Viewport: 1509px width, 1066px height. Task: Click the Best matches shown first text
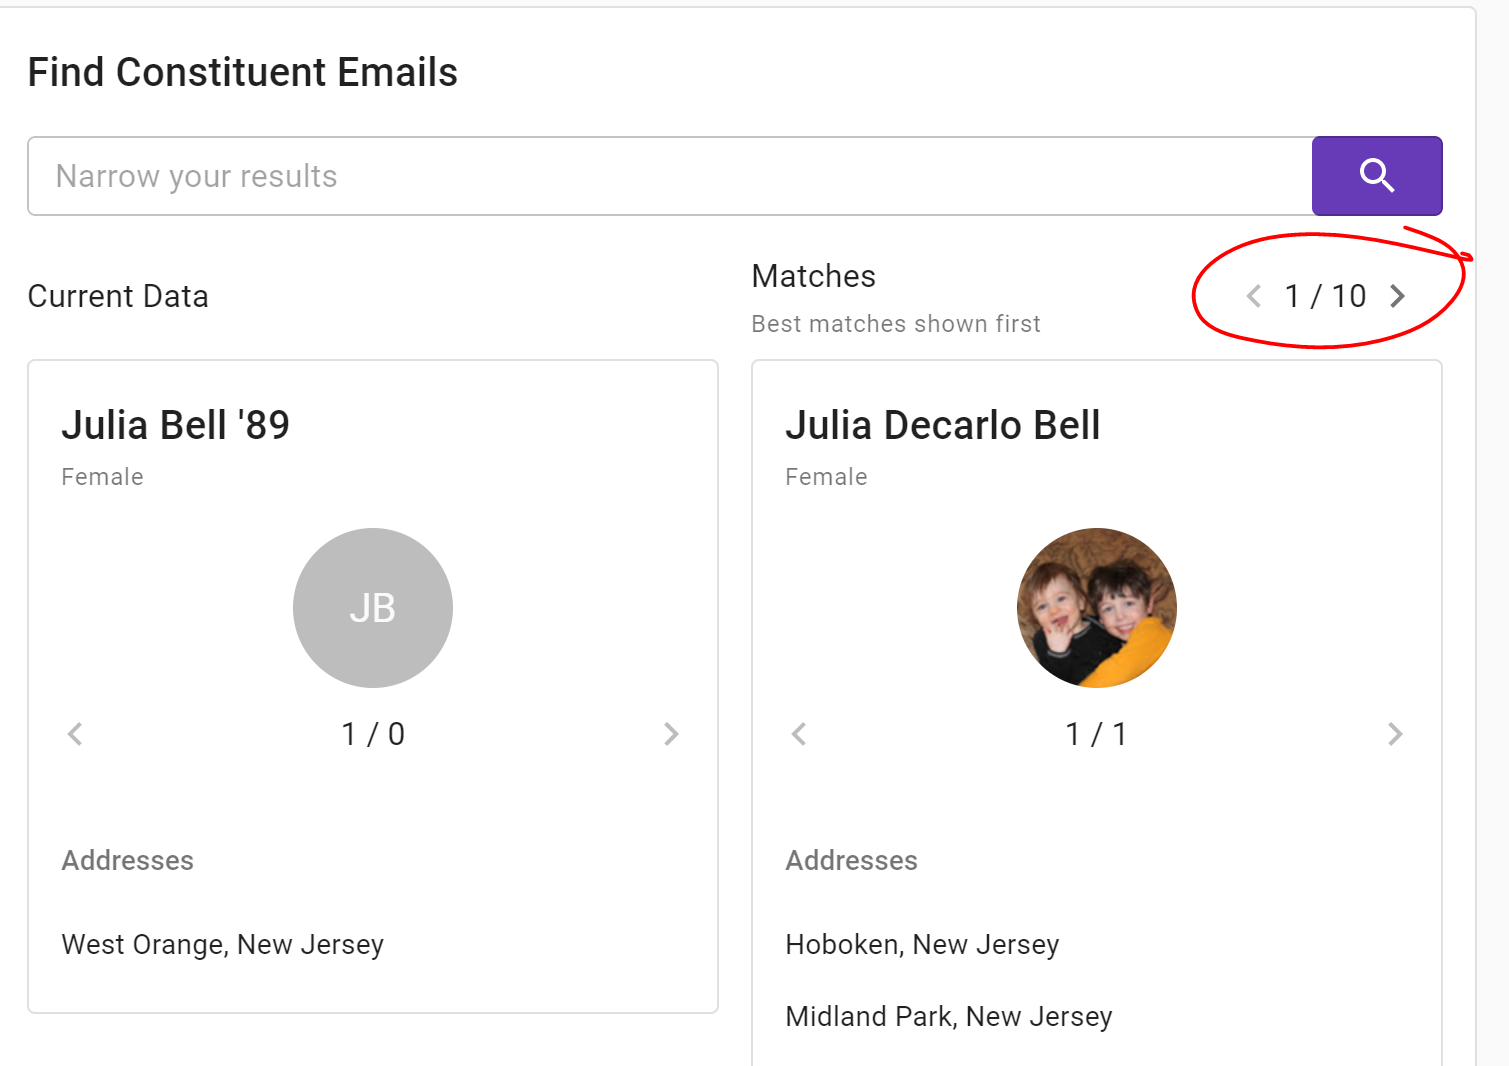tap(895, 324)
